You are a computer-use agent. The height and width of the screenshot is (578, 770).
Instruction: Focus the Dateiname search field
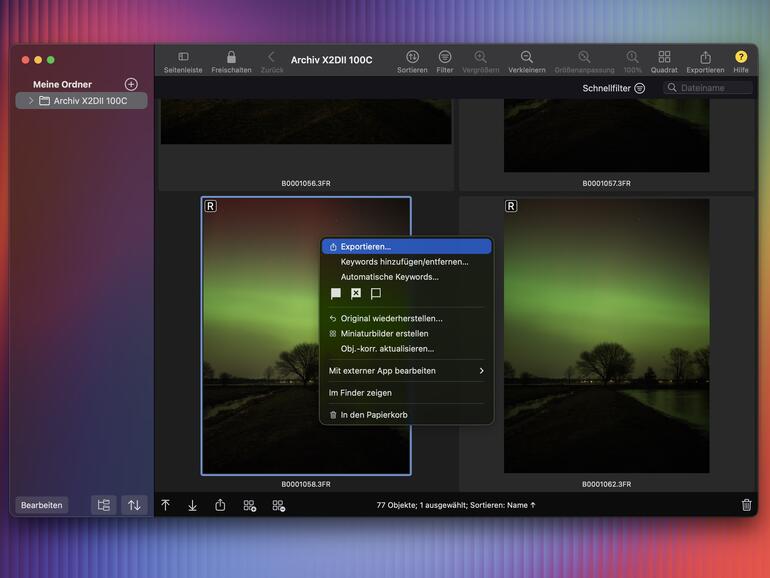708,88
